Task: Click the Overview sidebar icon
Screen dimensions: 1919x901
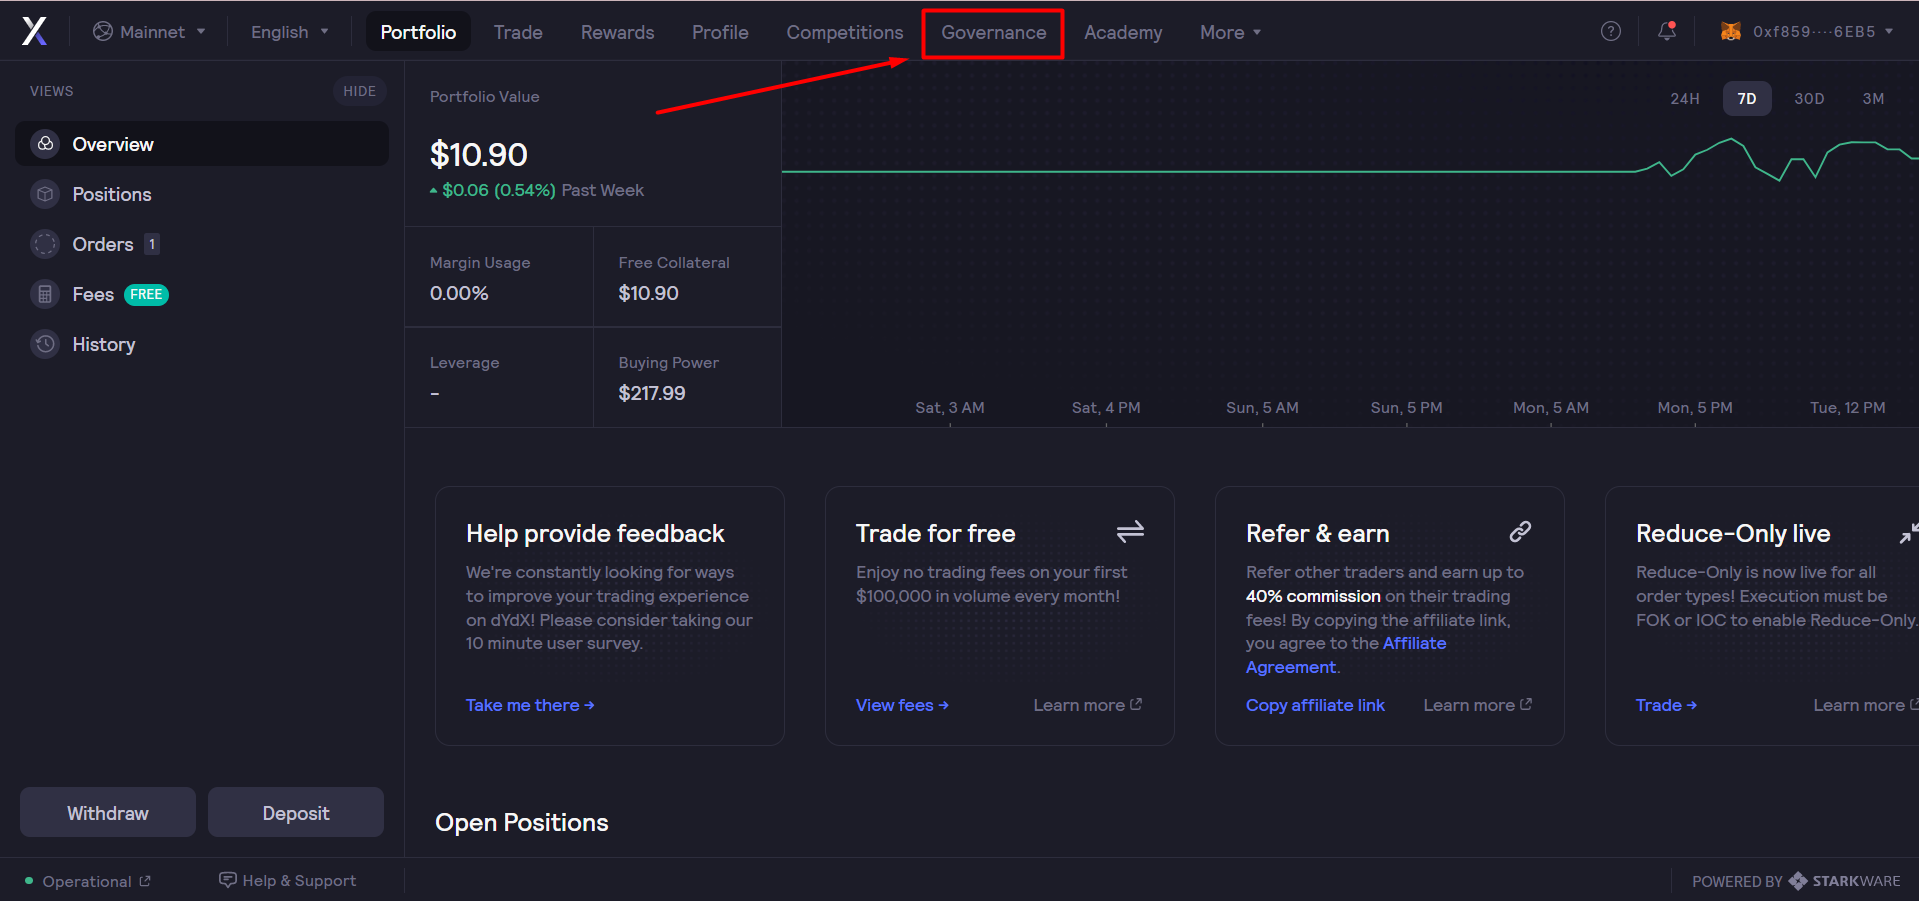Action: (x=45, y=144)
